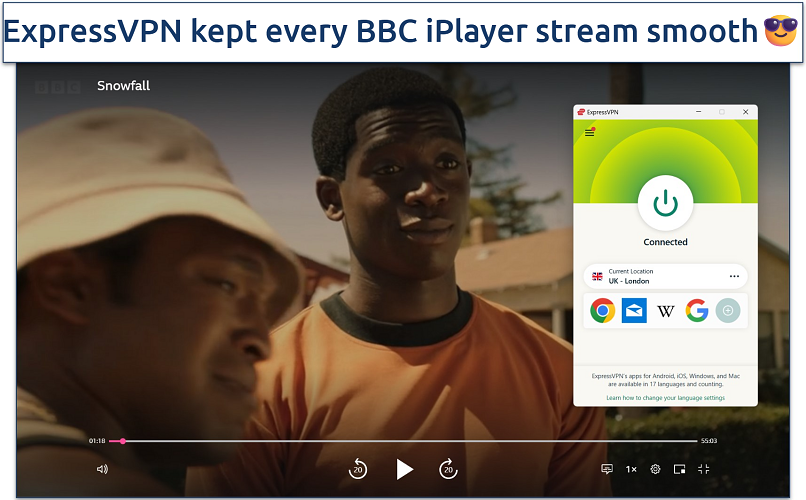Launch the Chrome shortcut in ExpressVPN

(602, 311)
